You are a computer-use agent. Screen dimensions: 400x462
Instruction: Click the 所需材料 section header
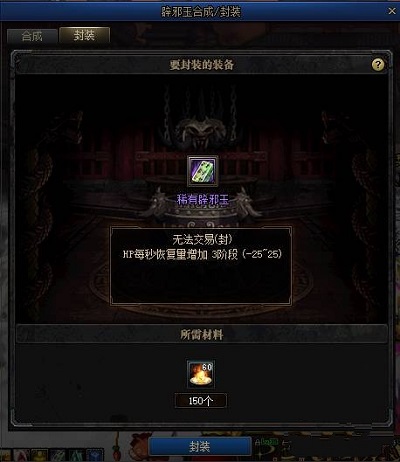point(201,335)
